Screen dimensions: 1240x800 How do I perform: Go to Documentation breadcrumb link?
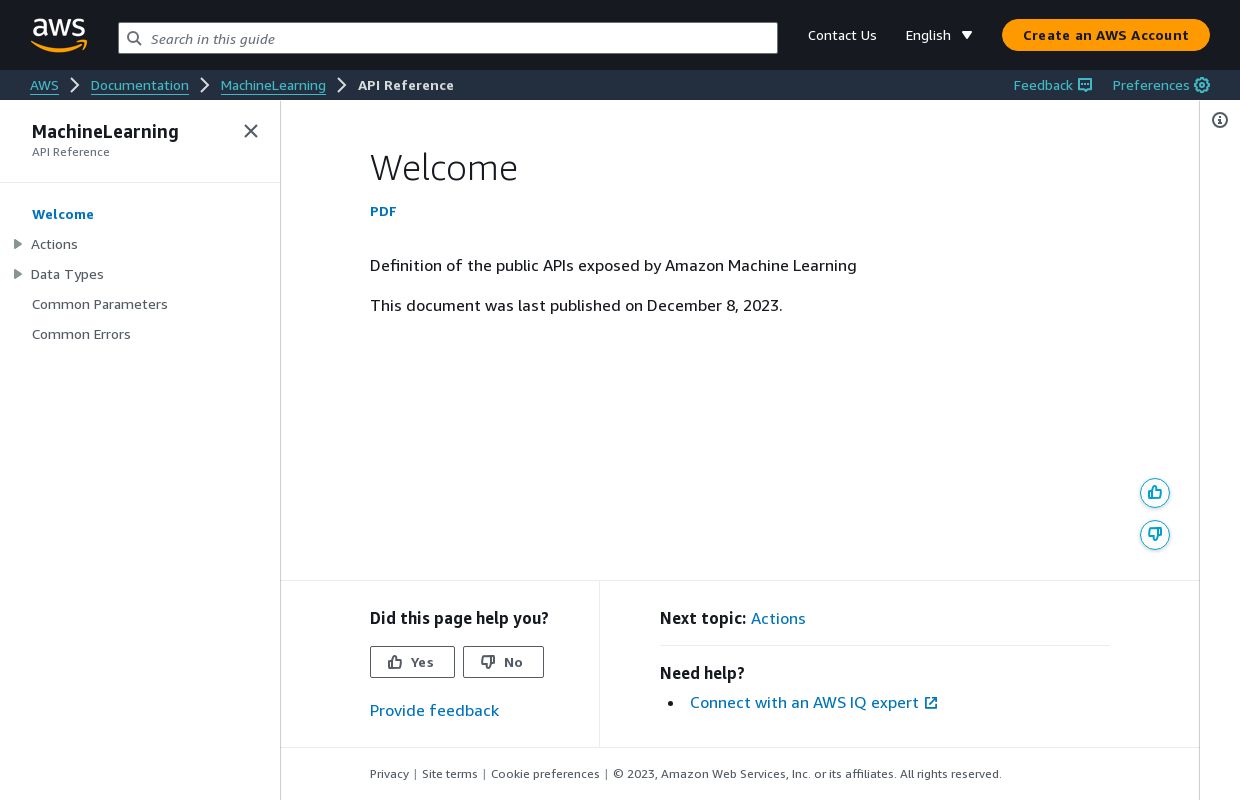[x=140, y=85]
